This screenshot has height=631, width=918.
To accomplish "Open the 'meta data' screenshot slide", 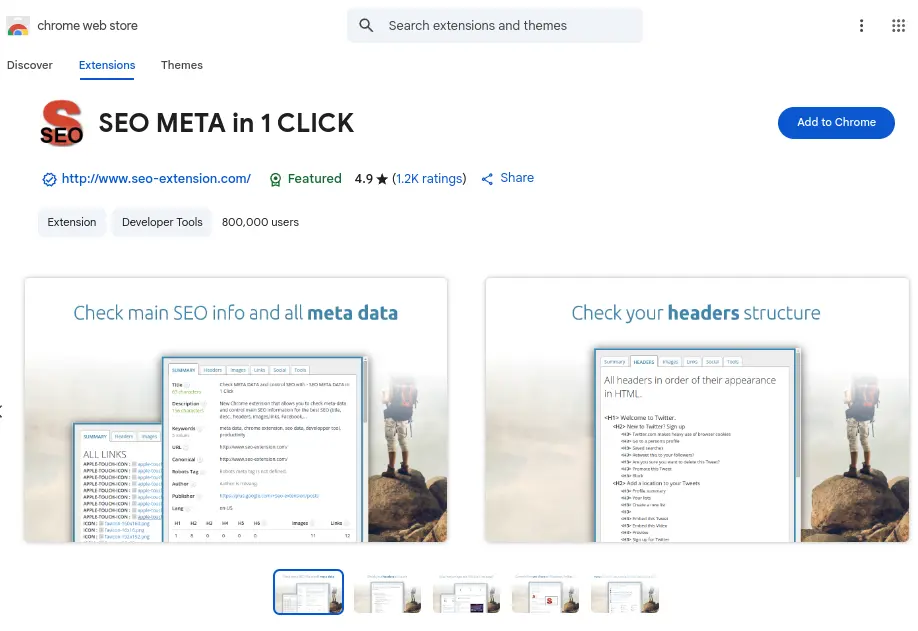I will [x=236, y=410].
